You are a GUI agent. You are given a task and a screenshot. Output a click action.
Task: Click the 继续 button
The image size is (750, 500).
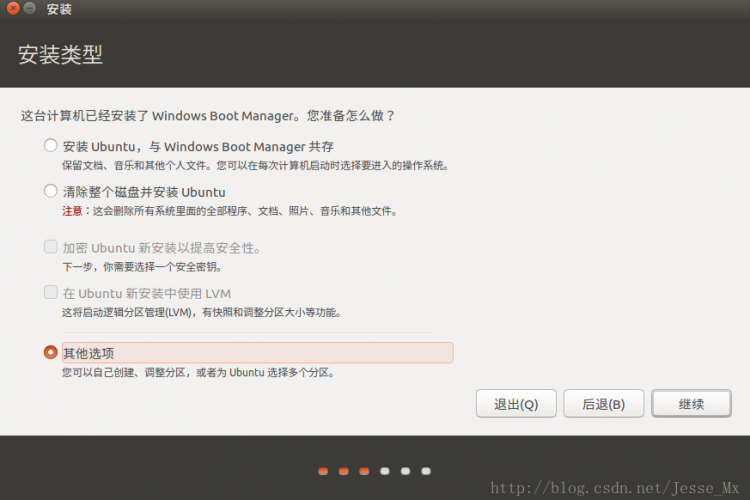pyautogui.click(x=691, y=403)
